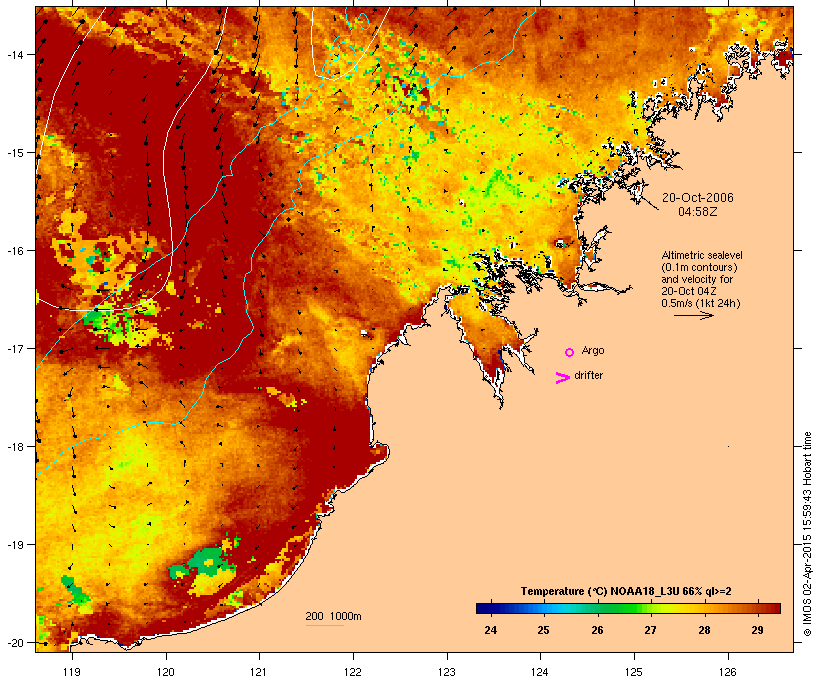The image size is (820, 680).
Task: Click the 'and velocity for' caption line
Action: [697, 279]
